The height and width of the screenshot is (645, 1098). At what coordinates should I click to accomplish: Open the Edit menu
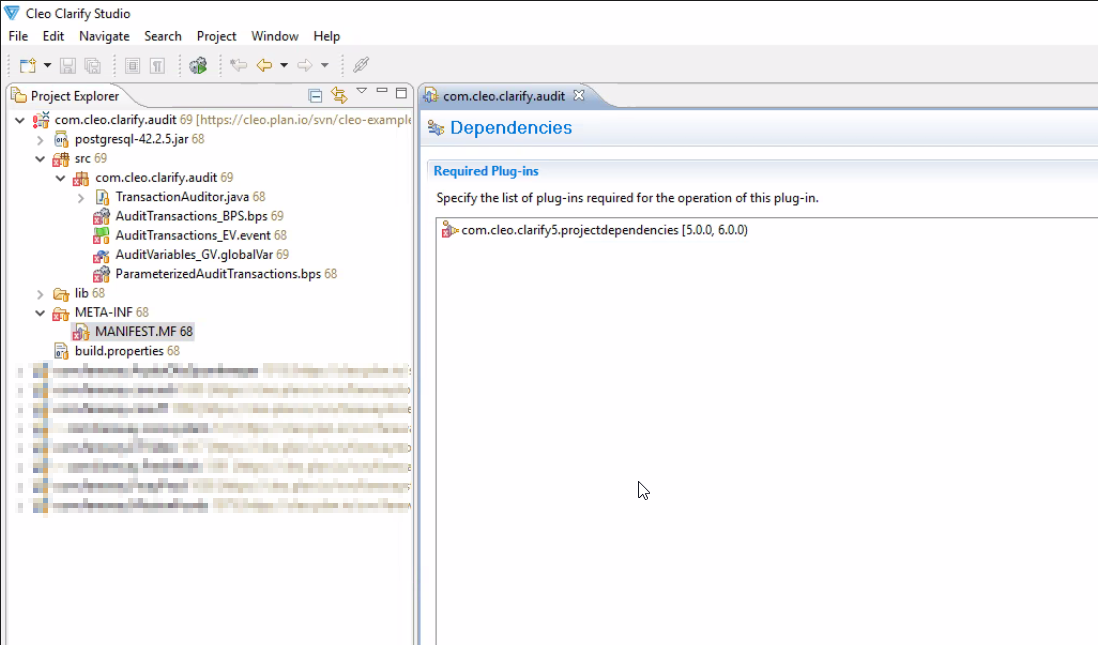point(53,36)
